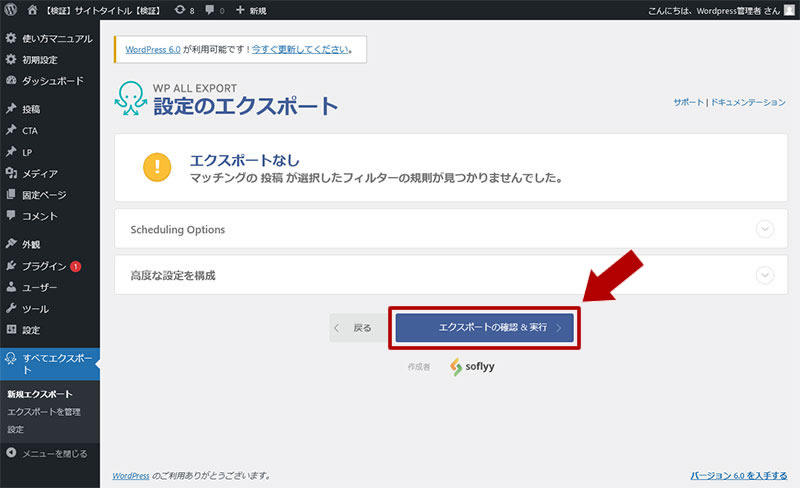Click the Soflyy logo below the buttons
This screenshot has width=800, height=488.
click(x=471, y=366)
